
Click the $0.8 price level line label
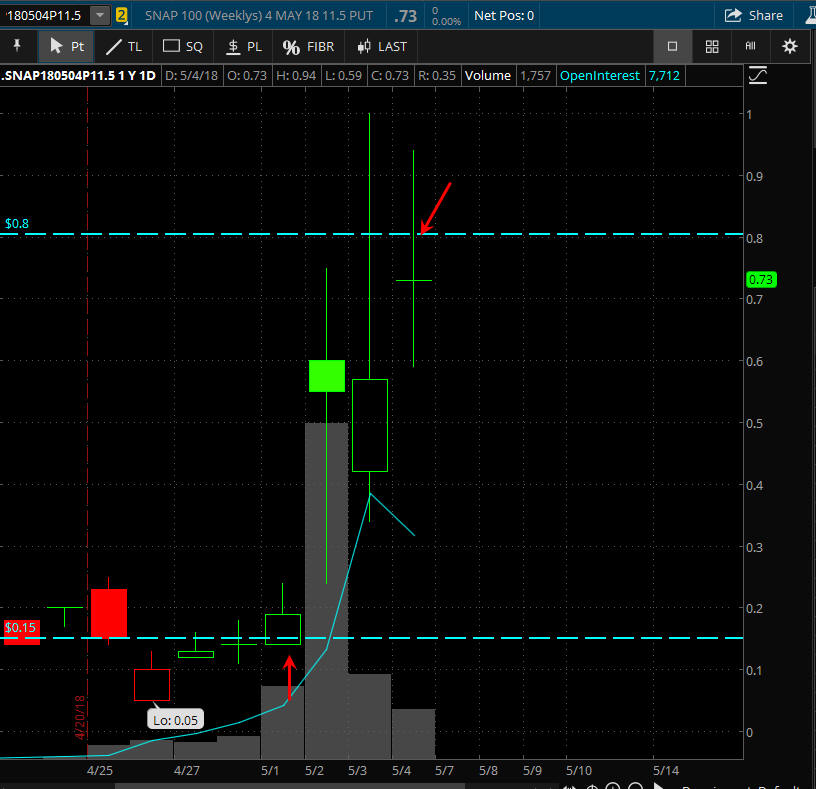coord(17,224)
